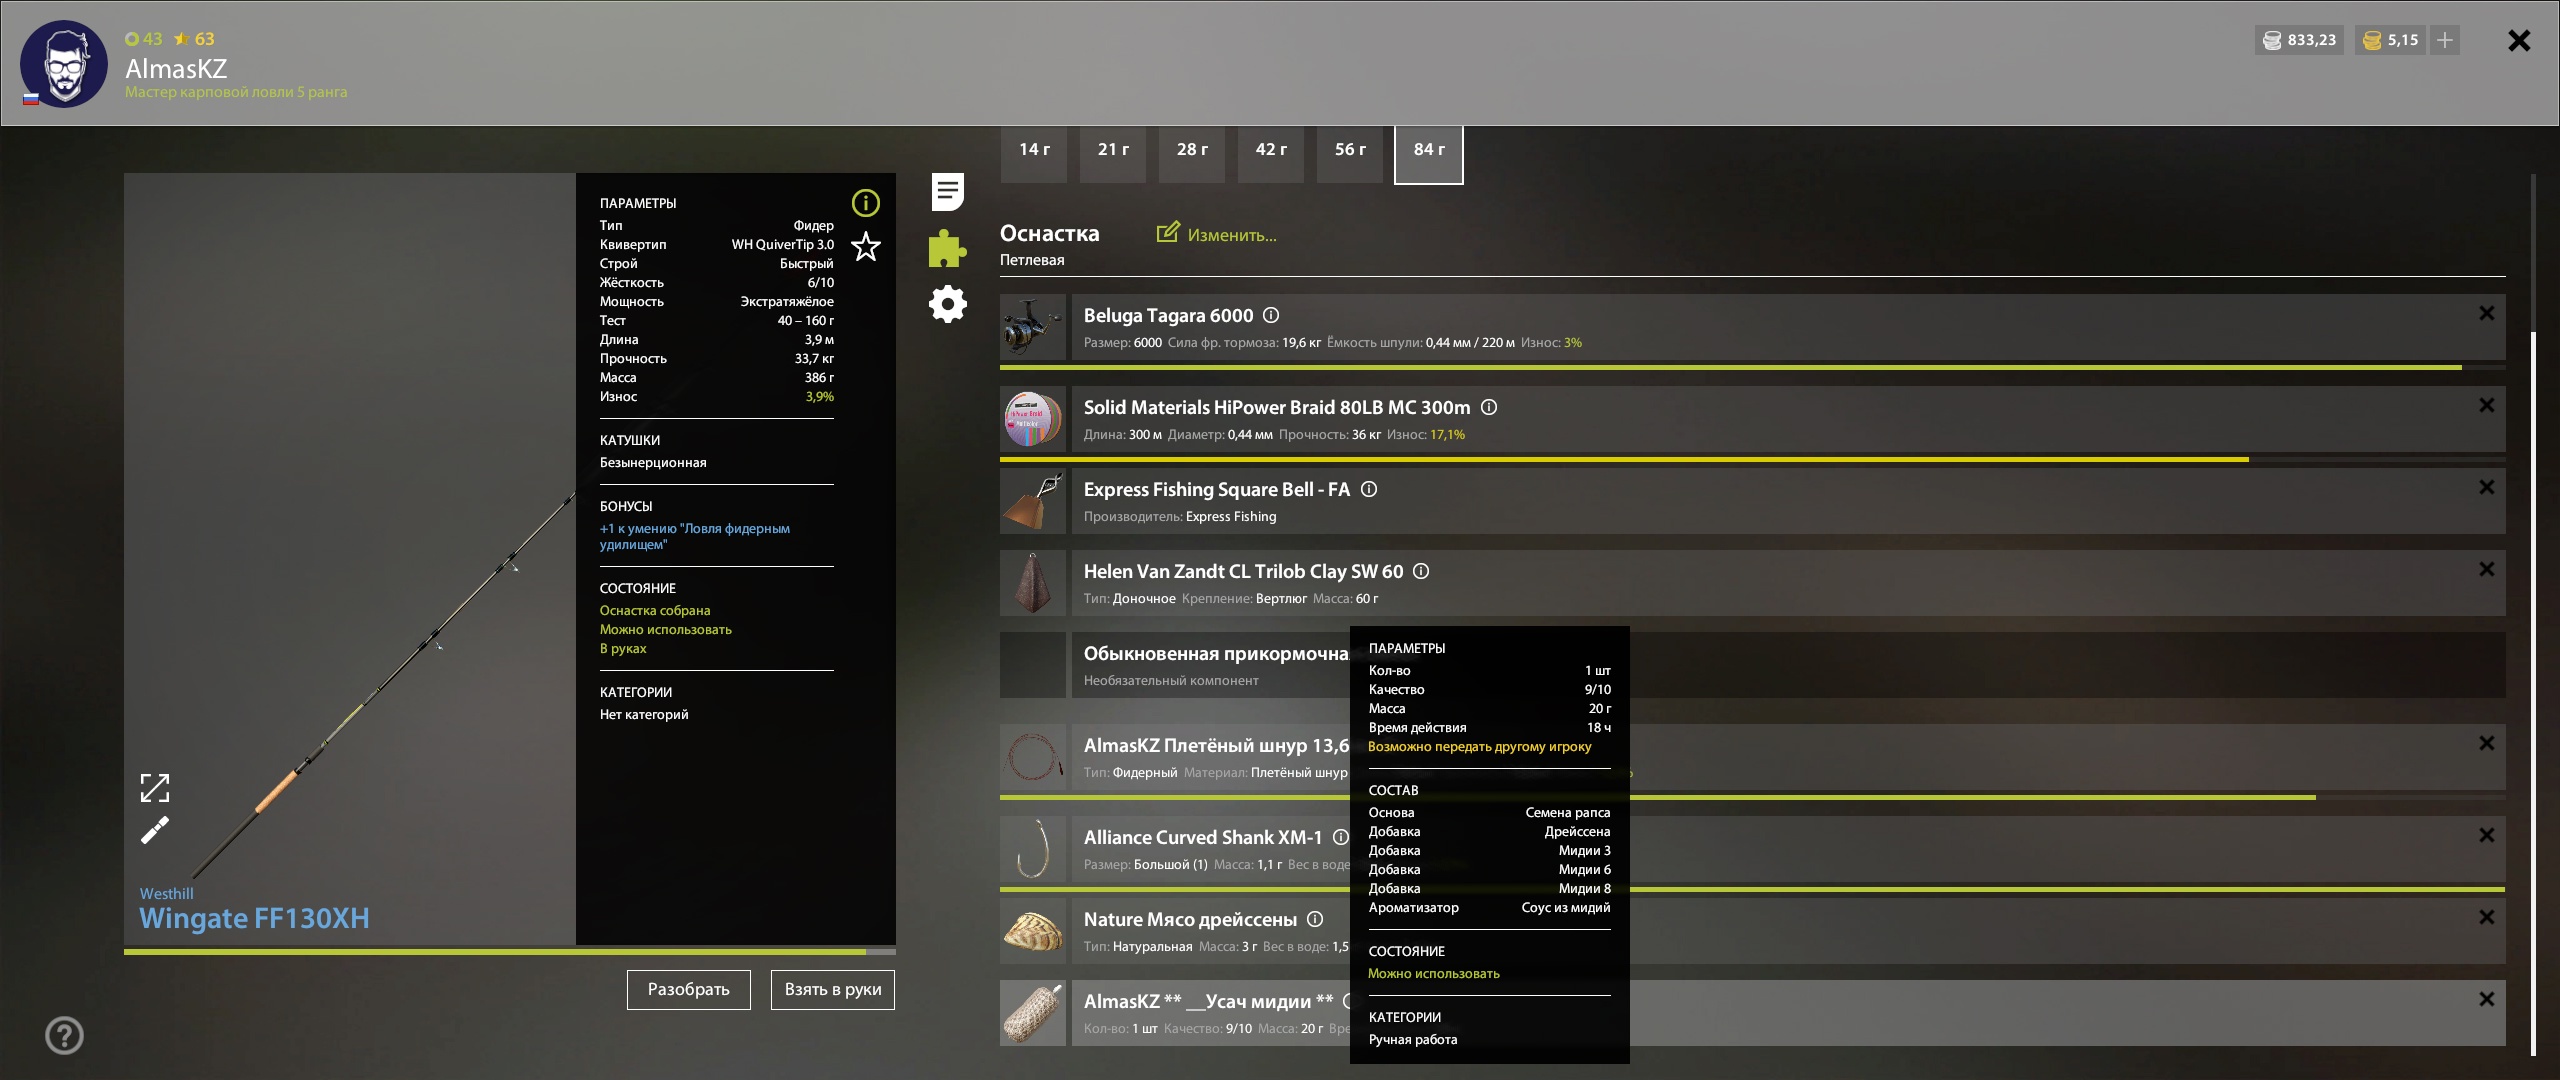Mark the rod as favorite with the star
Viewport: 2560px width, 1080px height.
pos(866,246)
